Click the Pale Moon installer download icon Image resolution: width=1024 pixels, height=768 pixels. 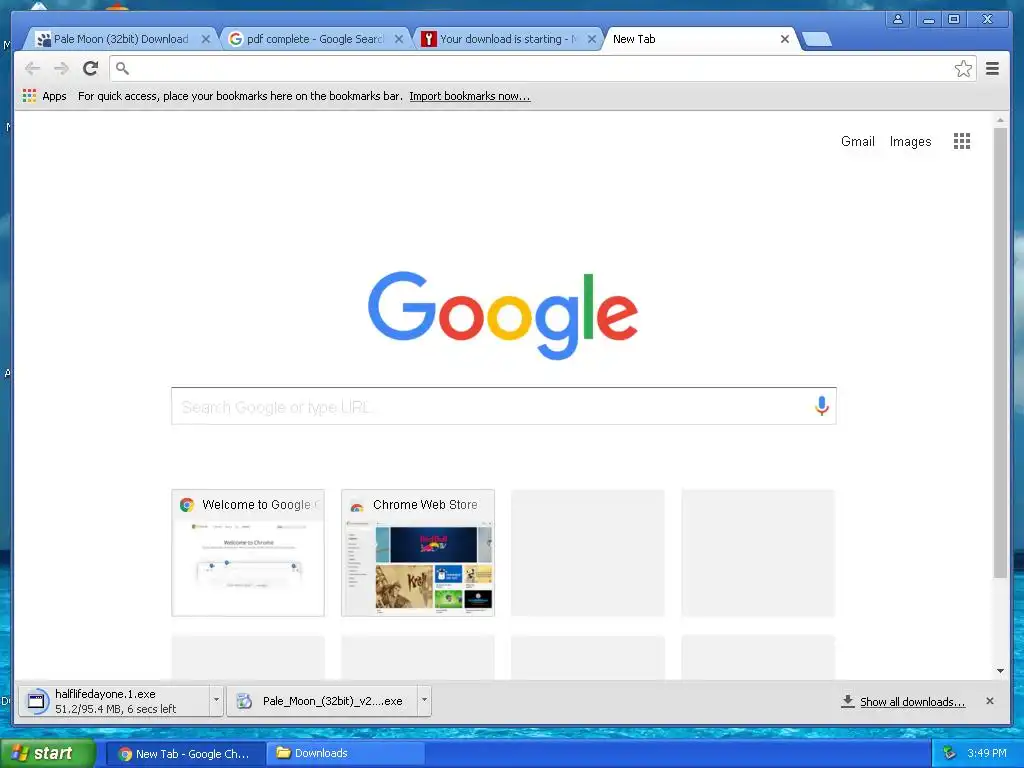pos(244,701)
